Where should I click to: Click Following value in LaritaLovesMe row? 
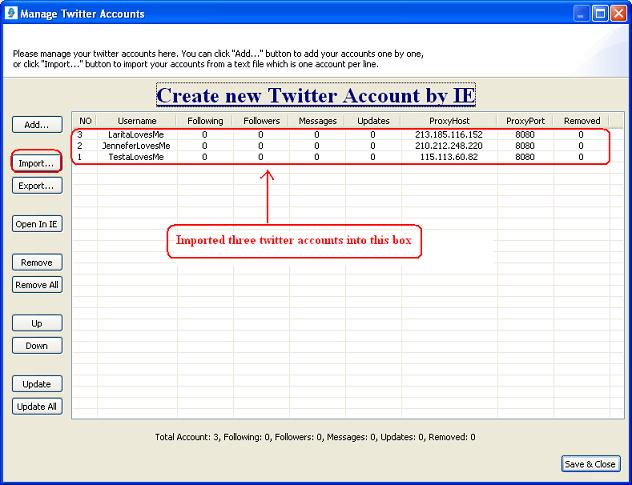click(205, 135)
